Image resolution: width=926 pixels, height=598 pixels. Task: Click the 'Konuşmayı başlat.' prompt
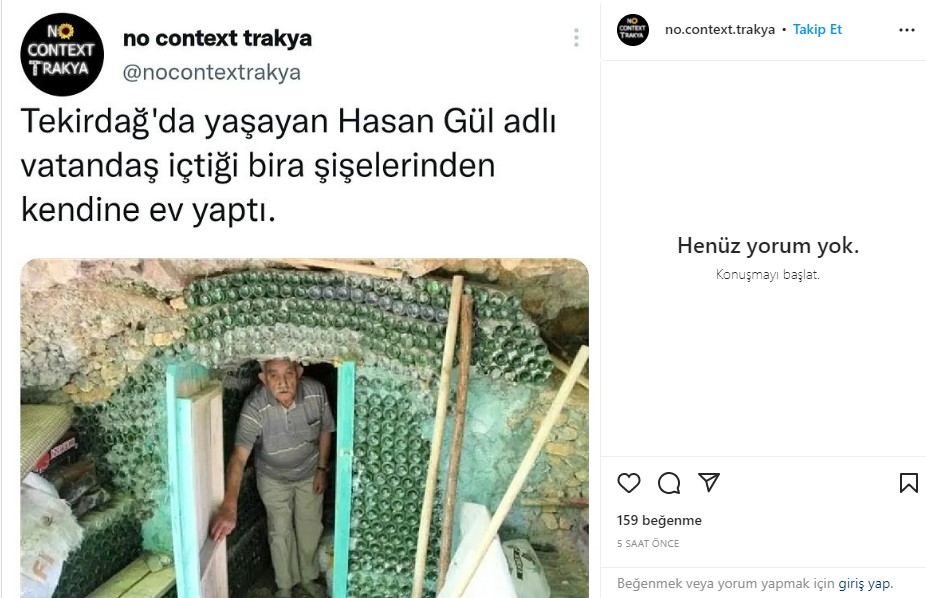(768, 275)
